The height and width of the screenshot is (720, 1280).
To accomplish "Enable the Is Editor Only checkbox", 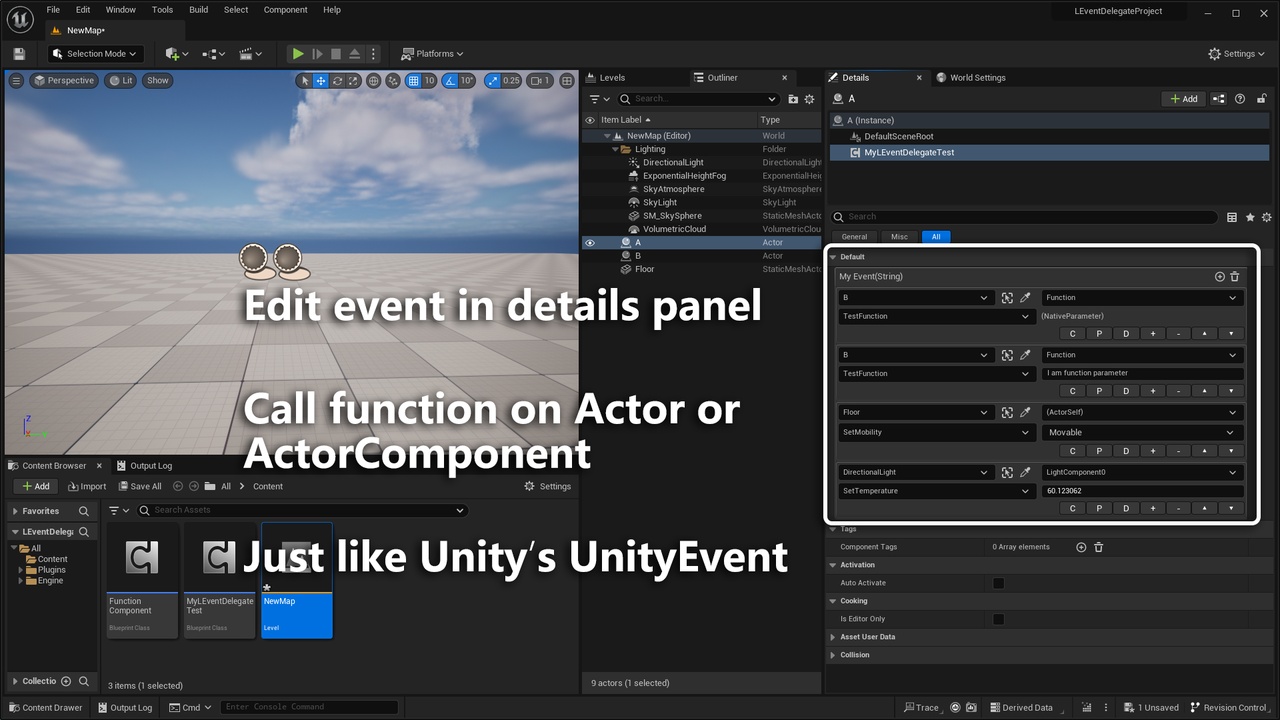I will point(998,619).
